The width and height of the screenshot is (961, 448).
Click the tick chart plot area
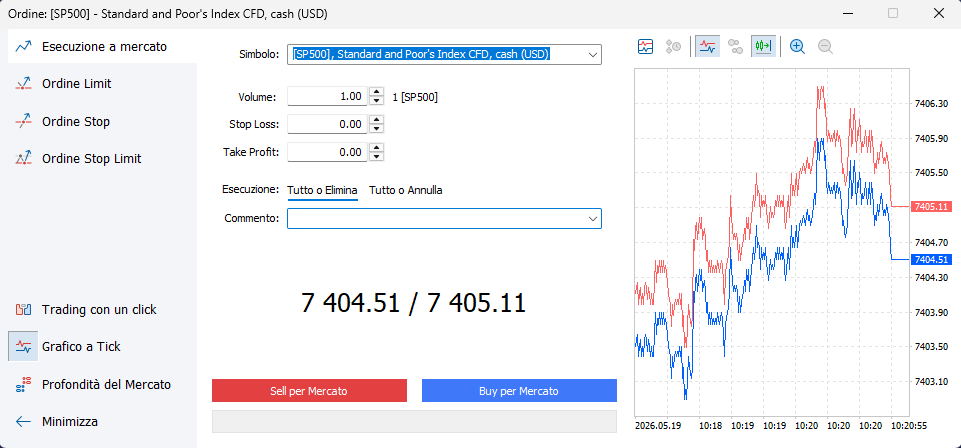click(771, 242)
